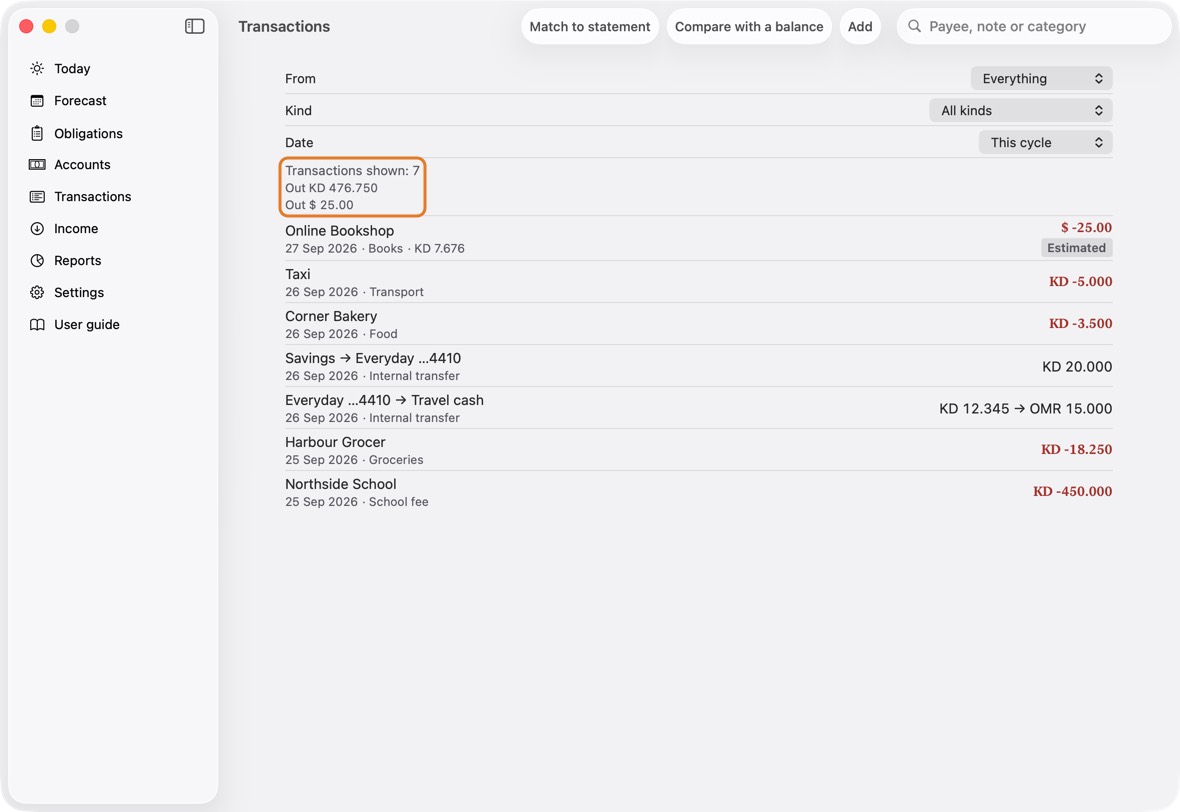Click the Transactions shown: 7 summary
The height and width of the screenshot is (812, 1180).
352,171
